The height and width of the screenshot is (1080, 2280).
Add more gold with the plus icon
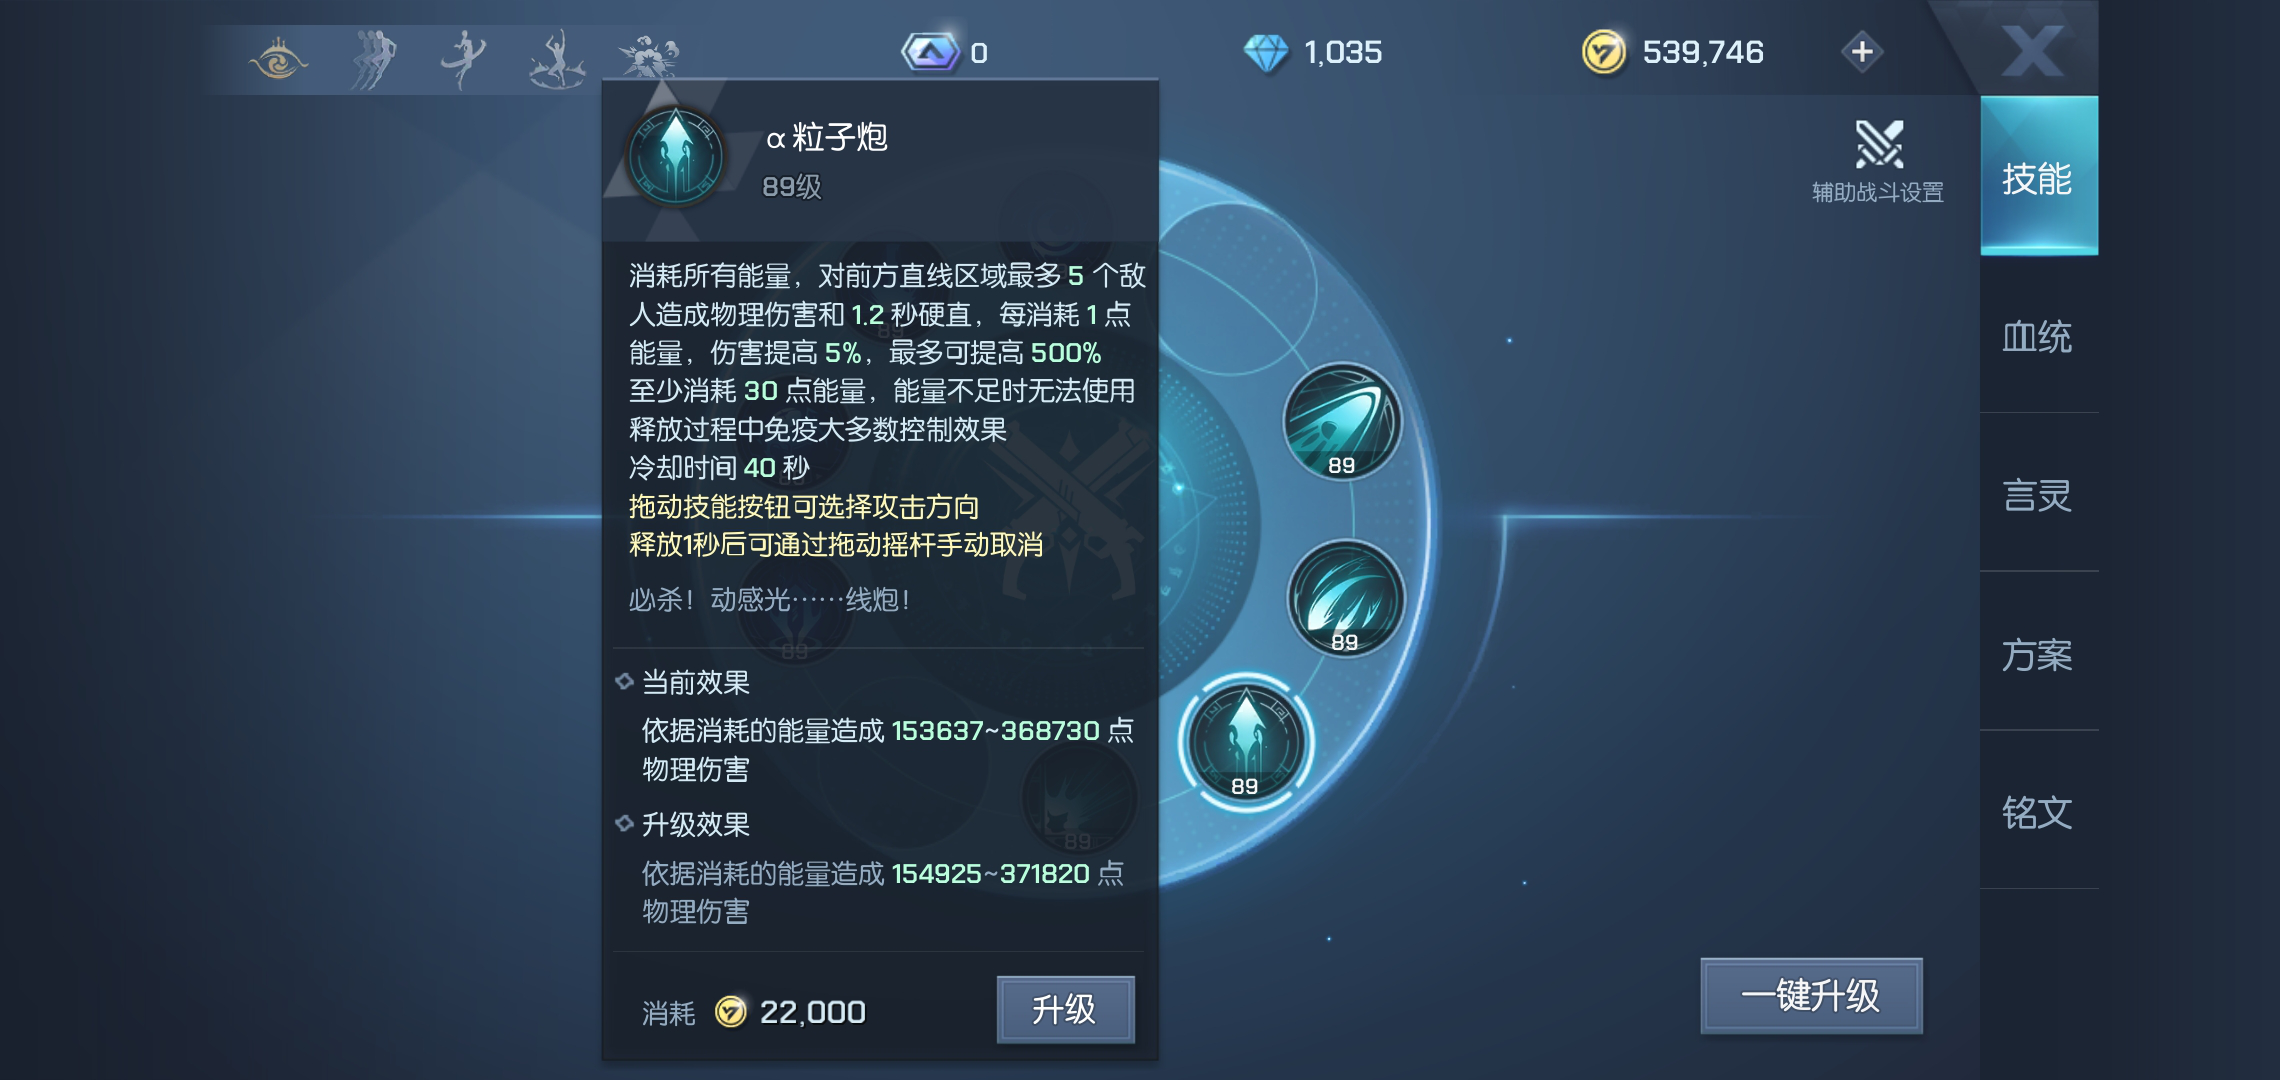[1862, 51]
